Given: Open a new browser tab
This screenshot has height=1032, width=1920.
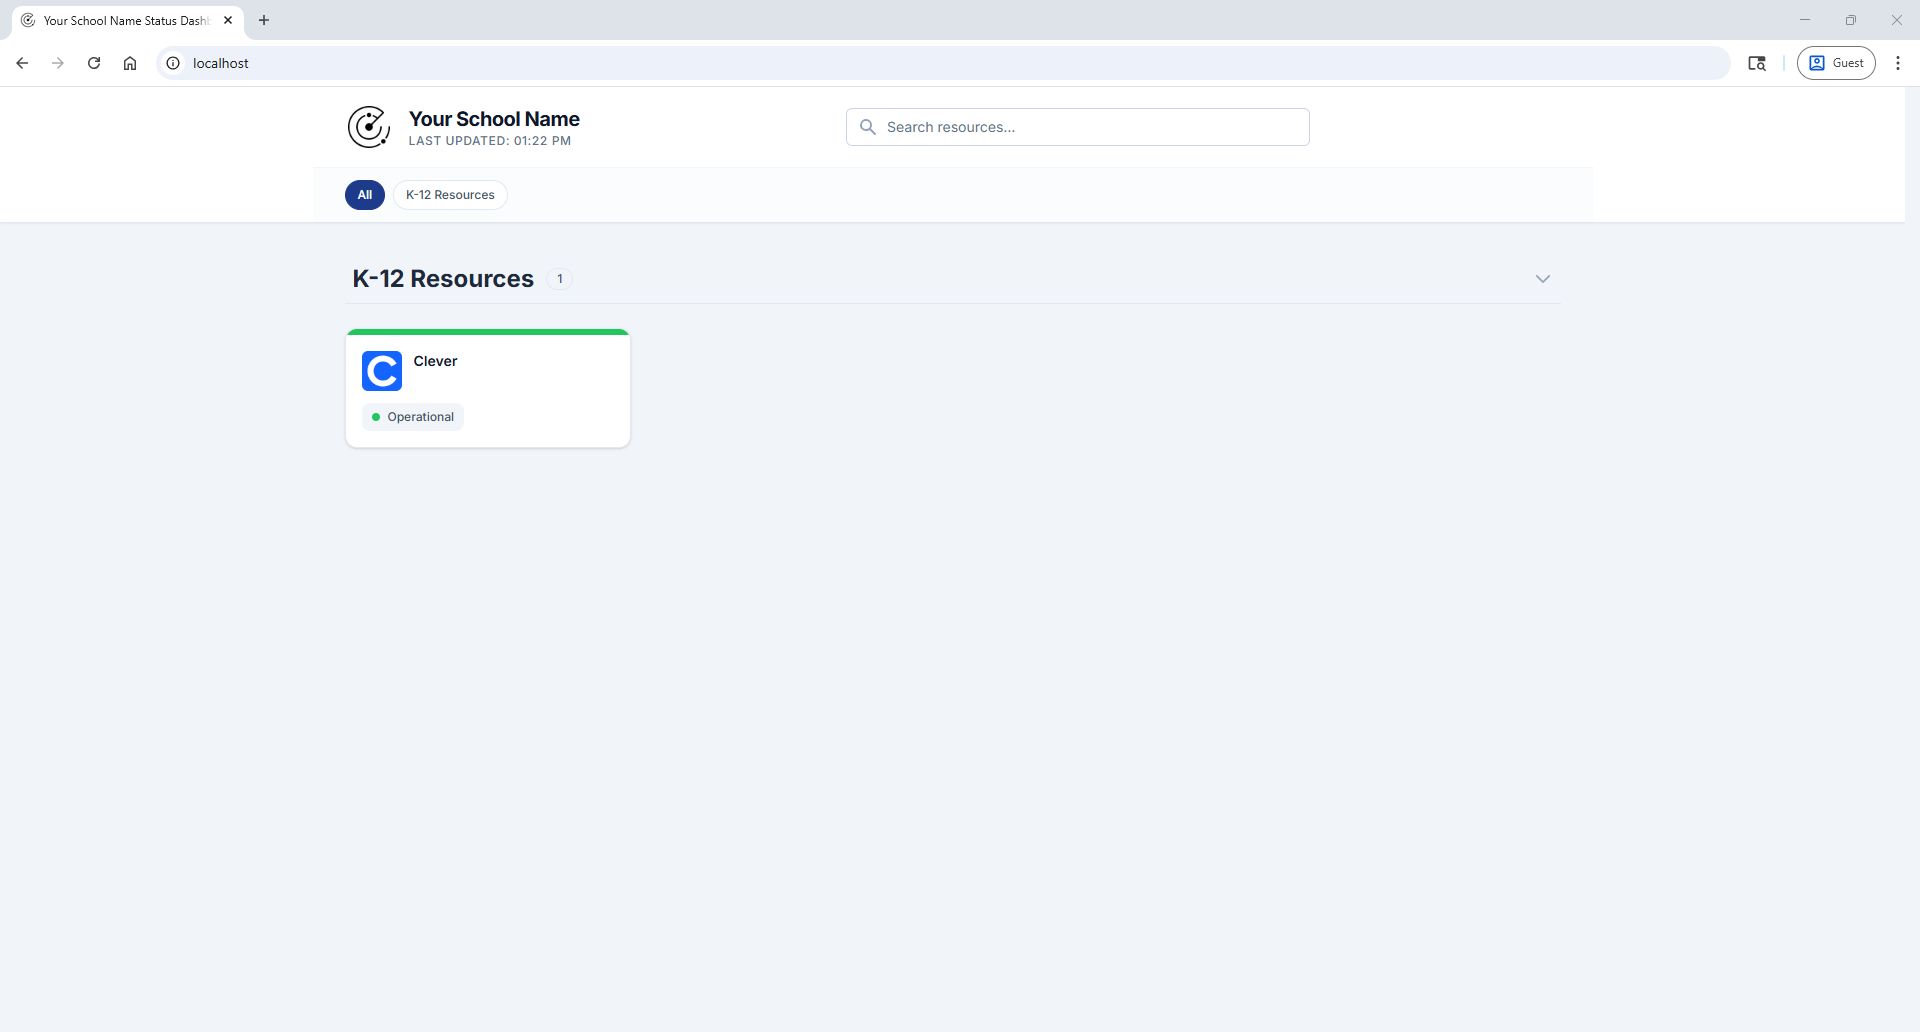Looking at the screenshot, I should [263, 20].
